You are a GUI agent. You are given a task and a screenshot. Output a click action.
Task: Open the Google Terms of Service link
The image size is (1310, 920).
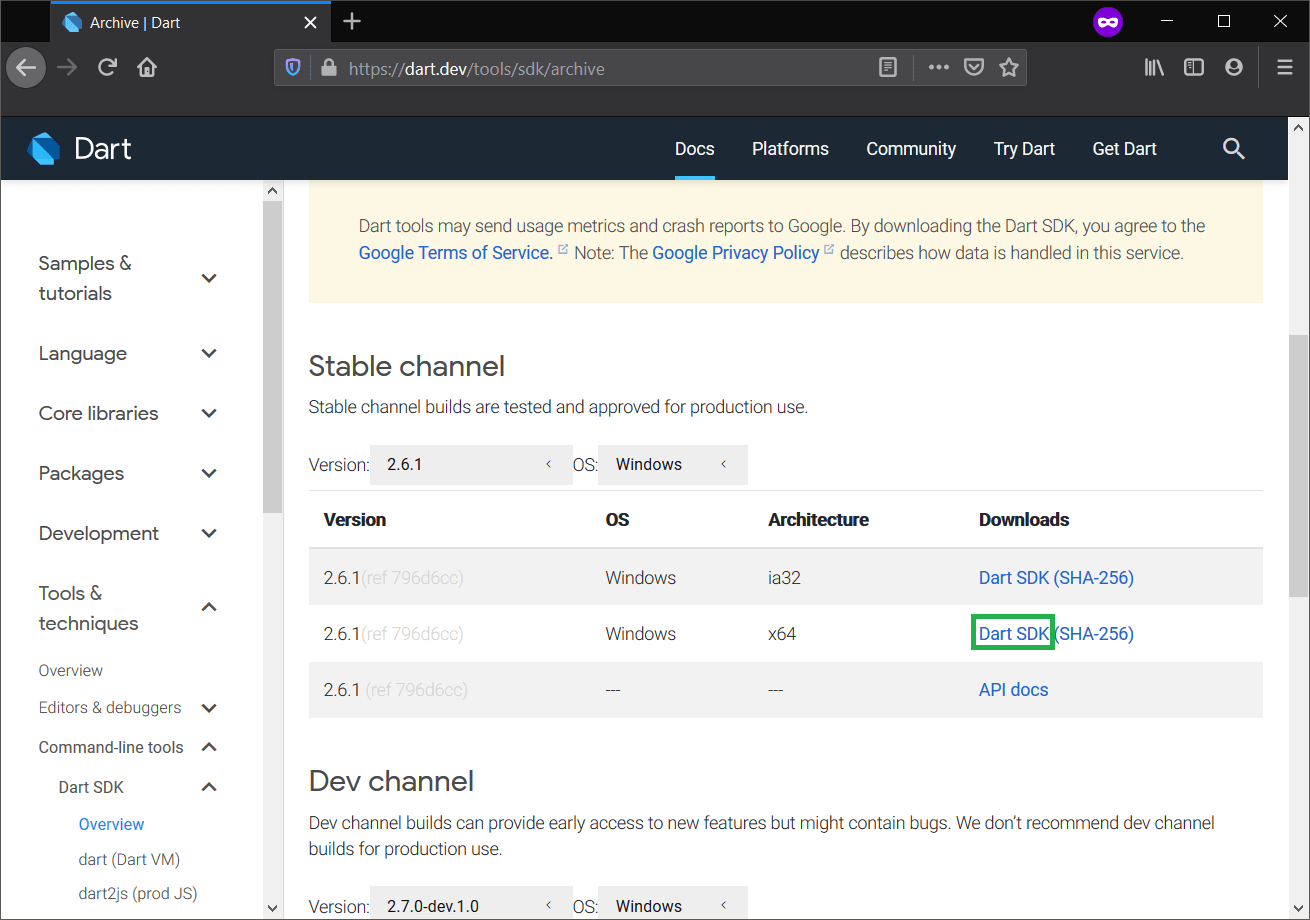point(453,252)
